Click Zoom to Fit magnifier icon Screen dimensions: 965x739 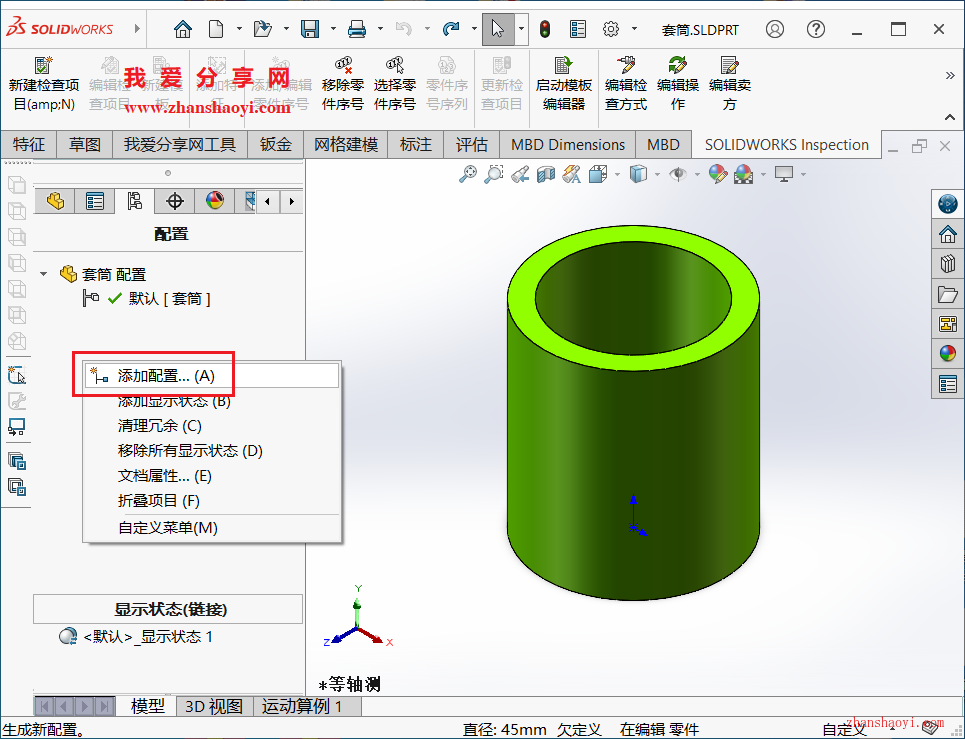pyautogui.click(x=468, y=175)
